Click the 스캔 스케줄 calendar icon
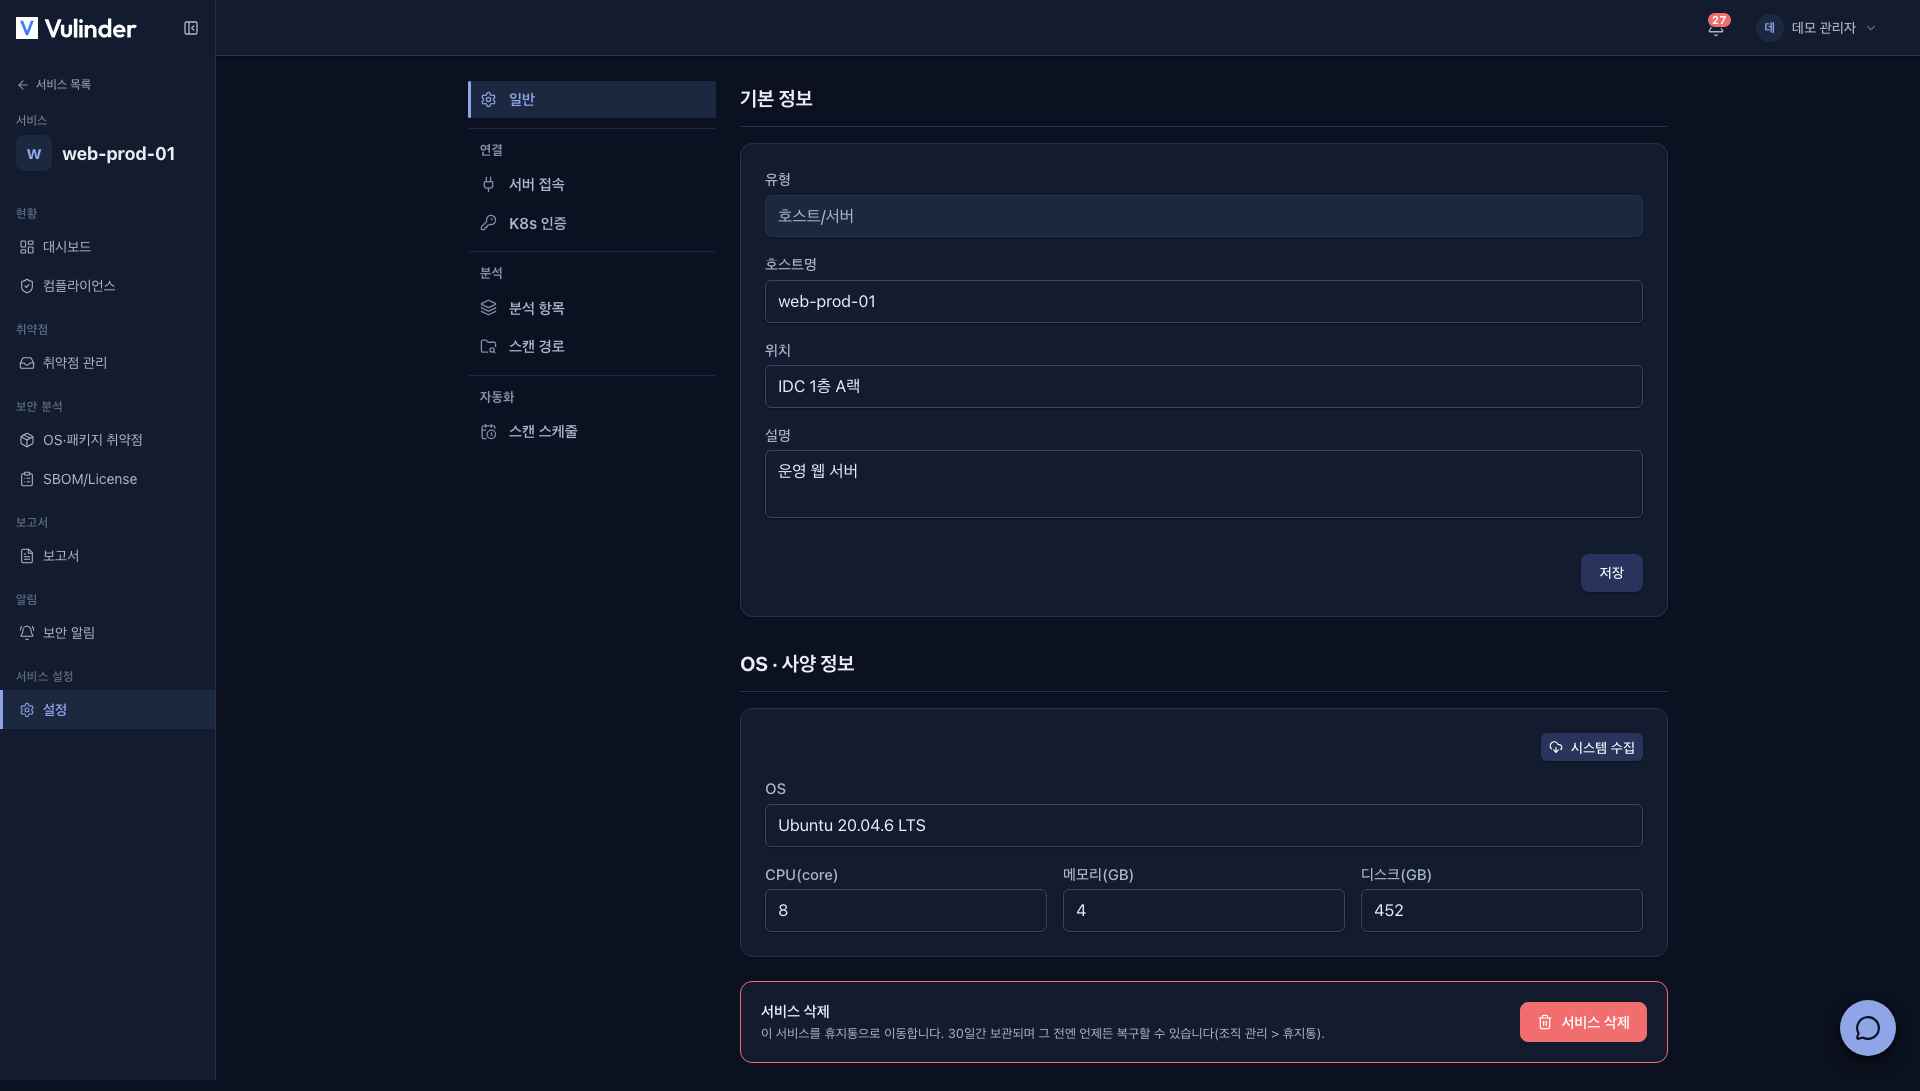 [488, 432]
